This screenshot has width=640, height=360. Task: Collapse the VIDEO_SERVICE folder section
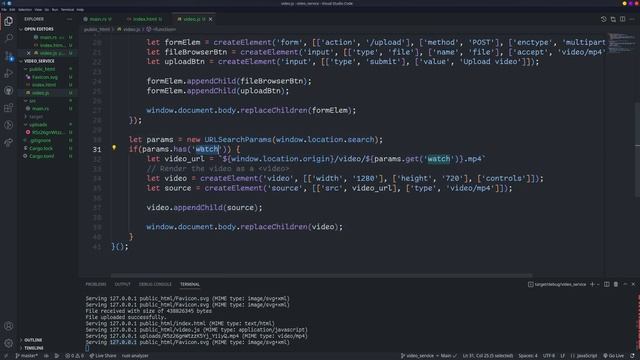coord(39,61)
